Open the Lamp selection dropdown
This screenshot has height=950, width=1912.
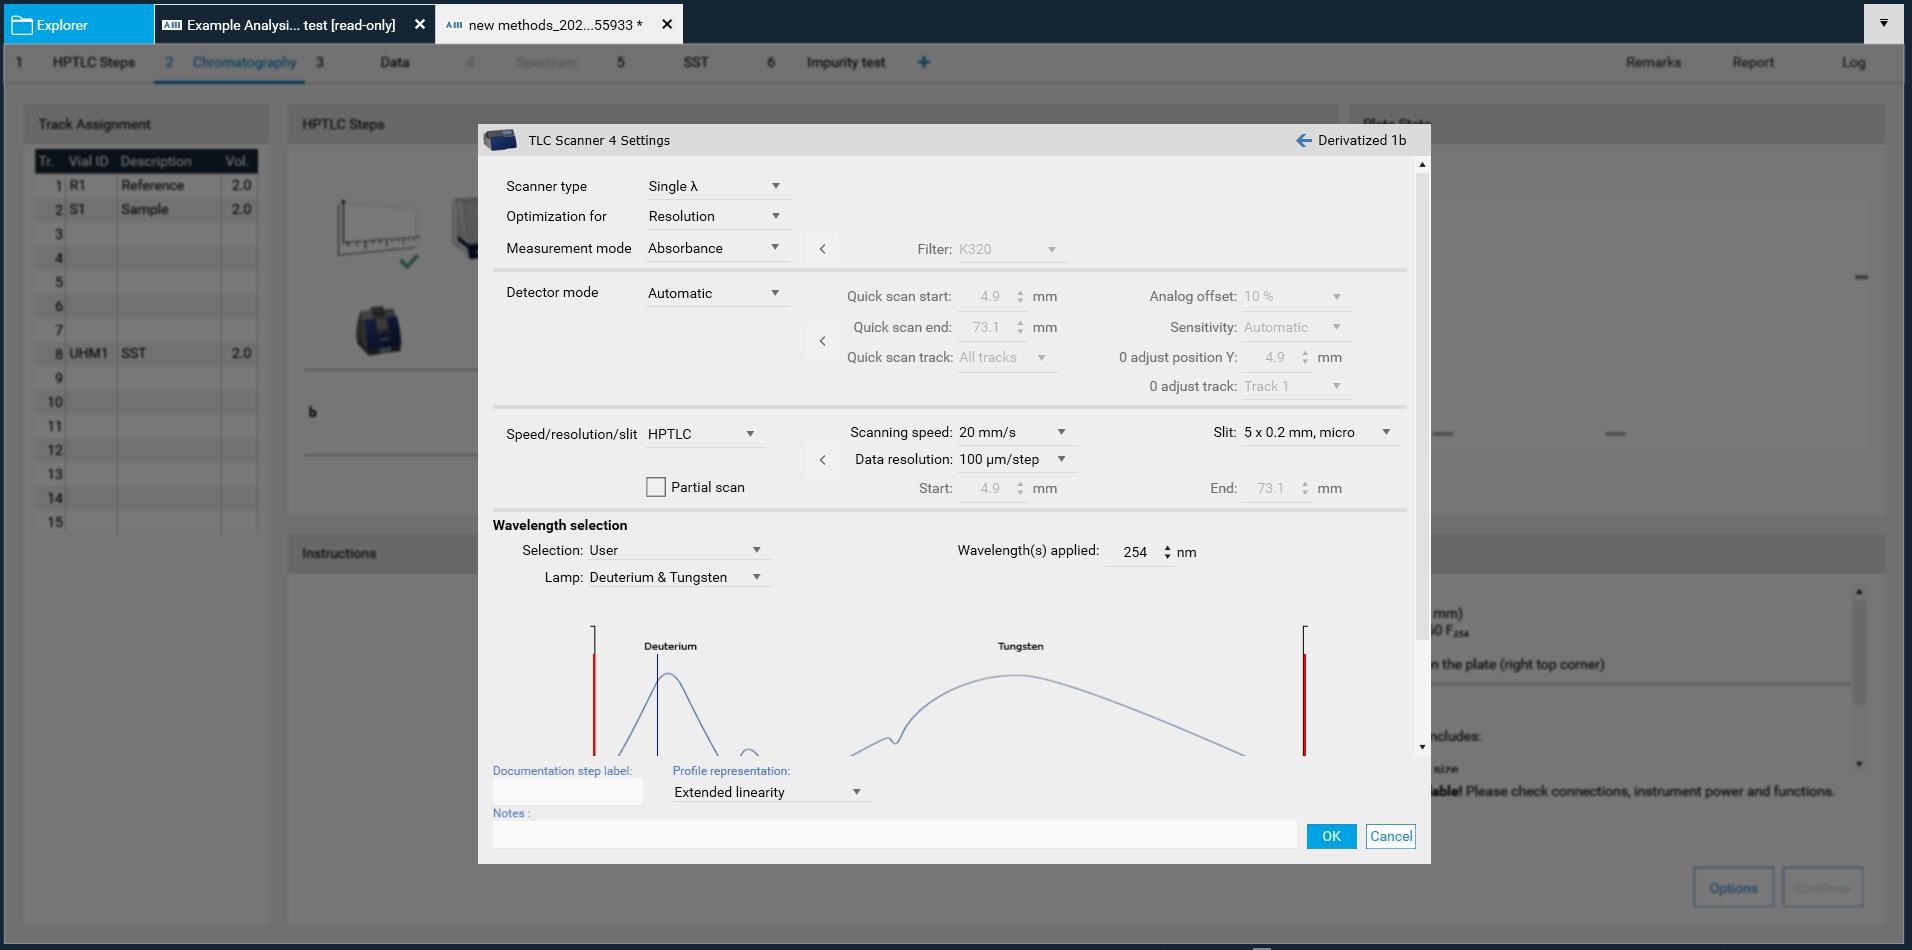pyautogui.click(x=757, y=577)
